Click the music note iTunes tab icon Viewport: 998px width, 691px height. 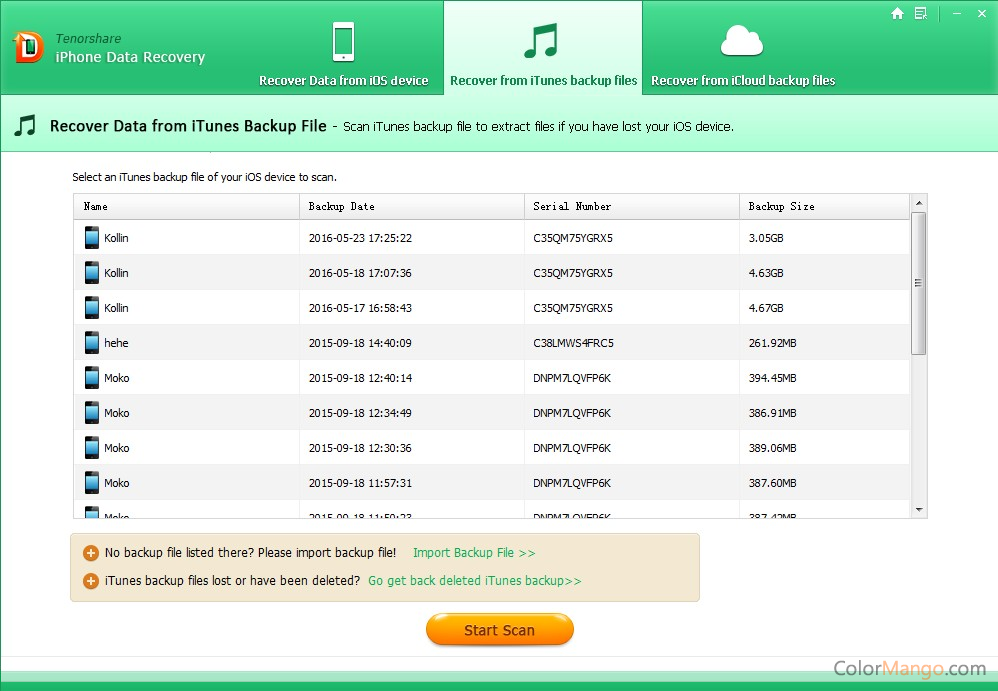(x=541, y=41)
